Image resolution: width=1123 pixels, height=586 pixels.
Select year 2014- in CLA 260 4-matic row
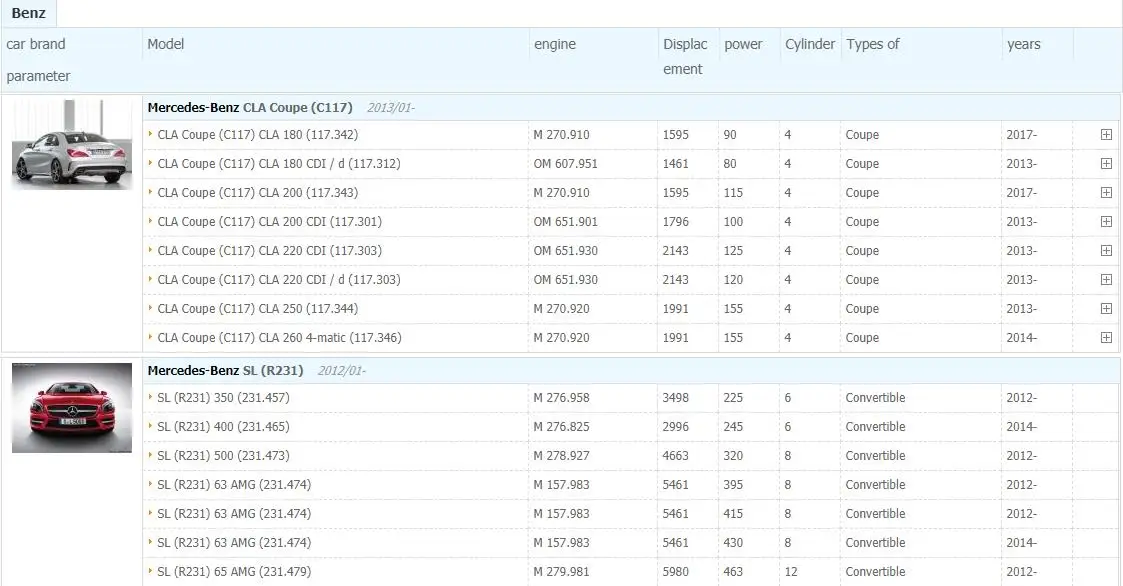[1021, 337]
